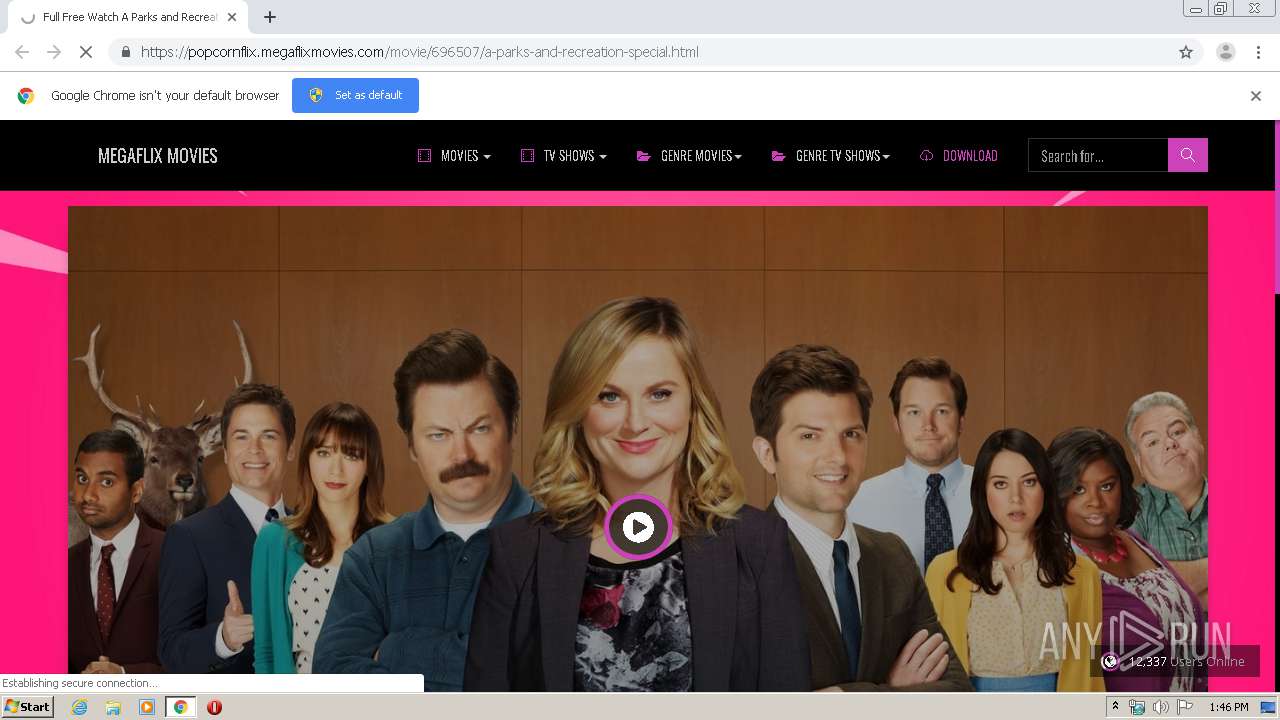Viewport: 1280px width, 720px height.
Task: Click the TV SHOWS film icon
Action: [x=527, y=155]
